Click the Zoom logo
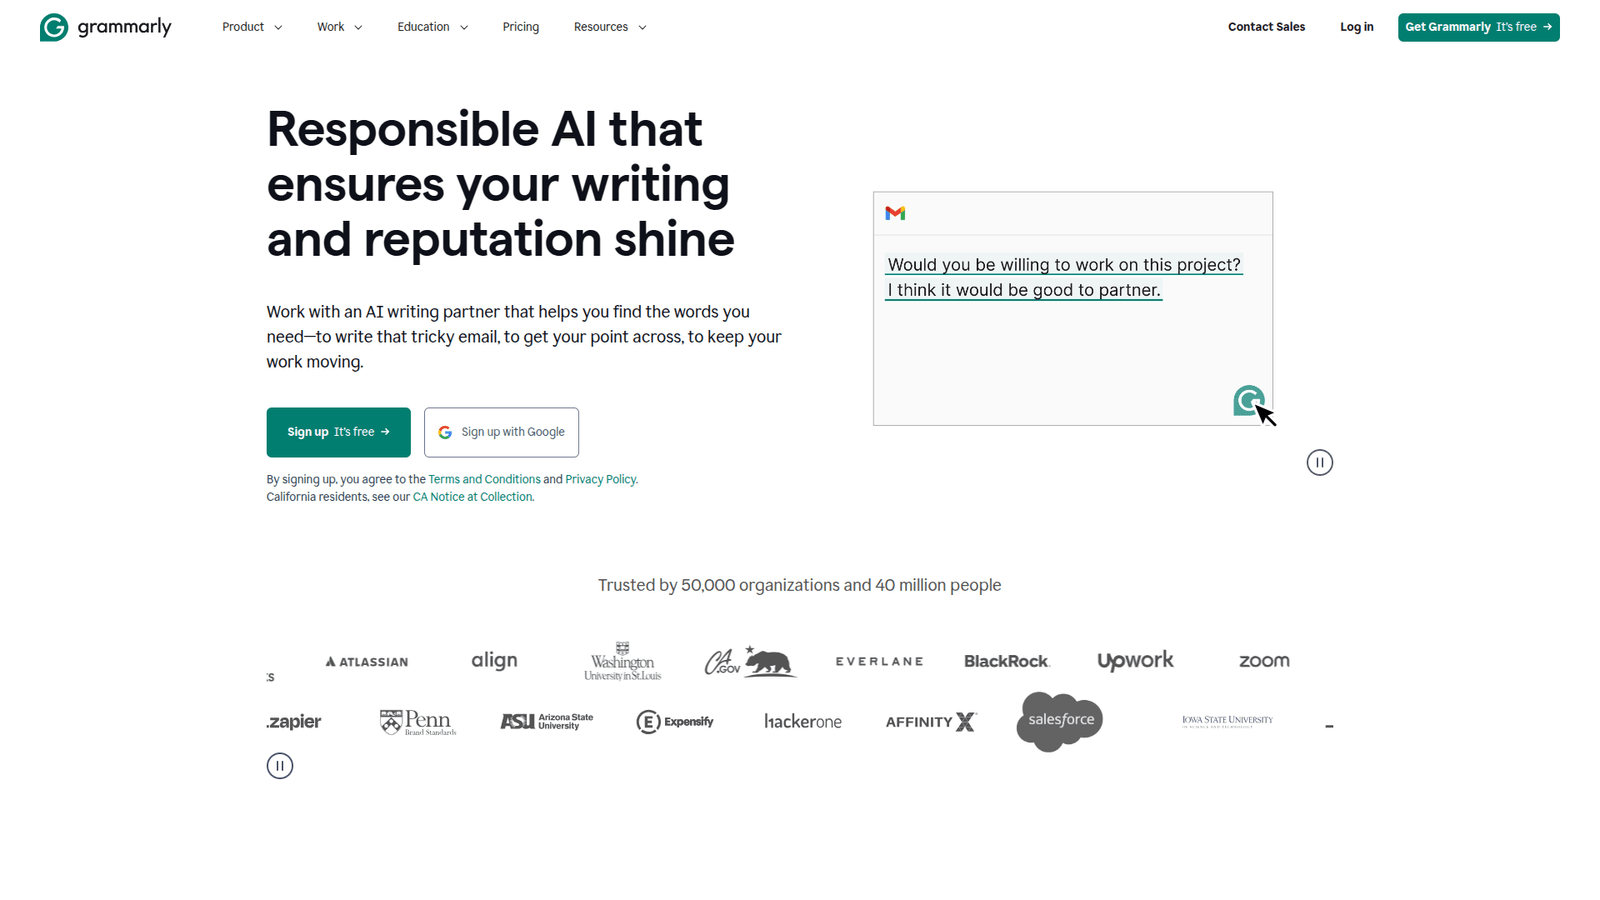Image resolution: width=1600 pixels, height=900 pixels. click(1264, 661)
